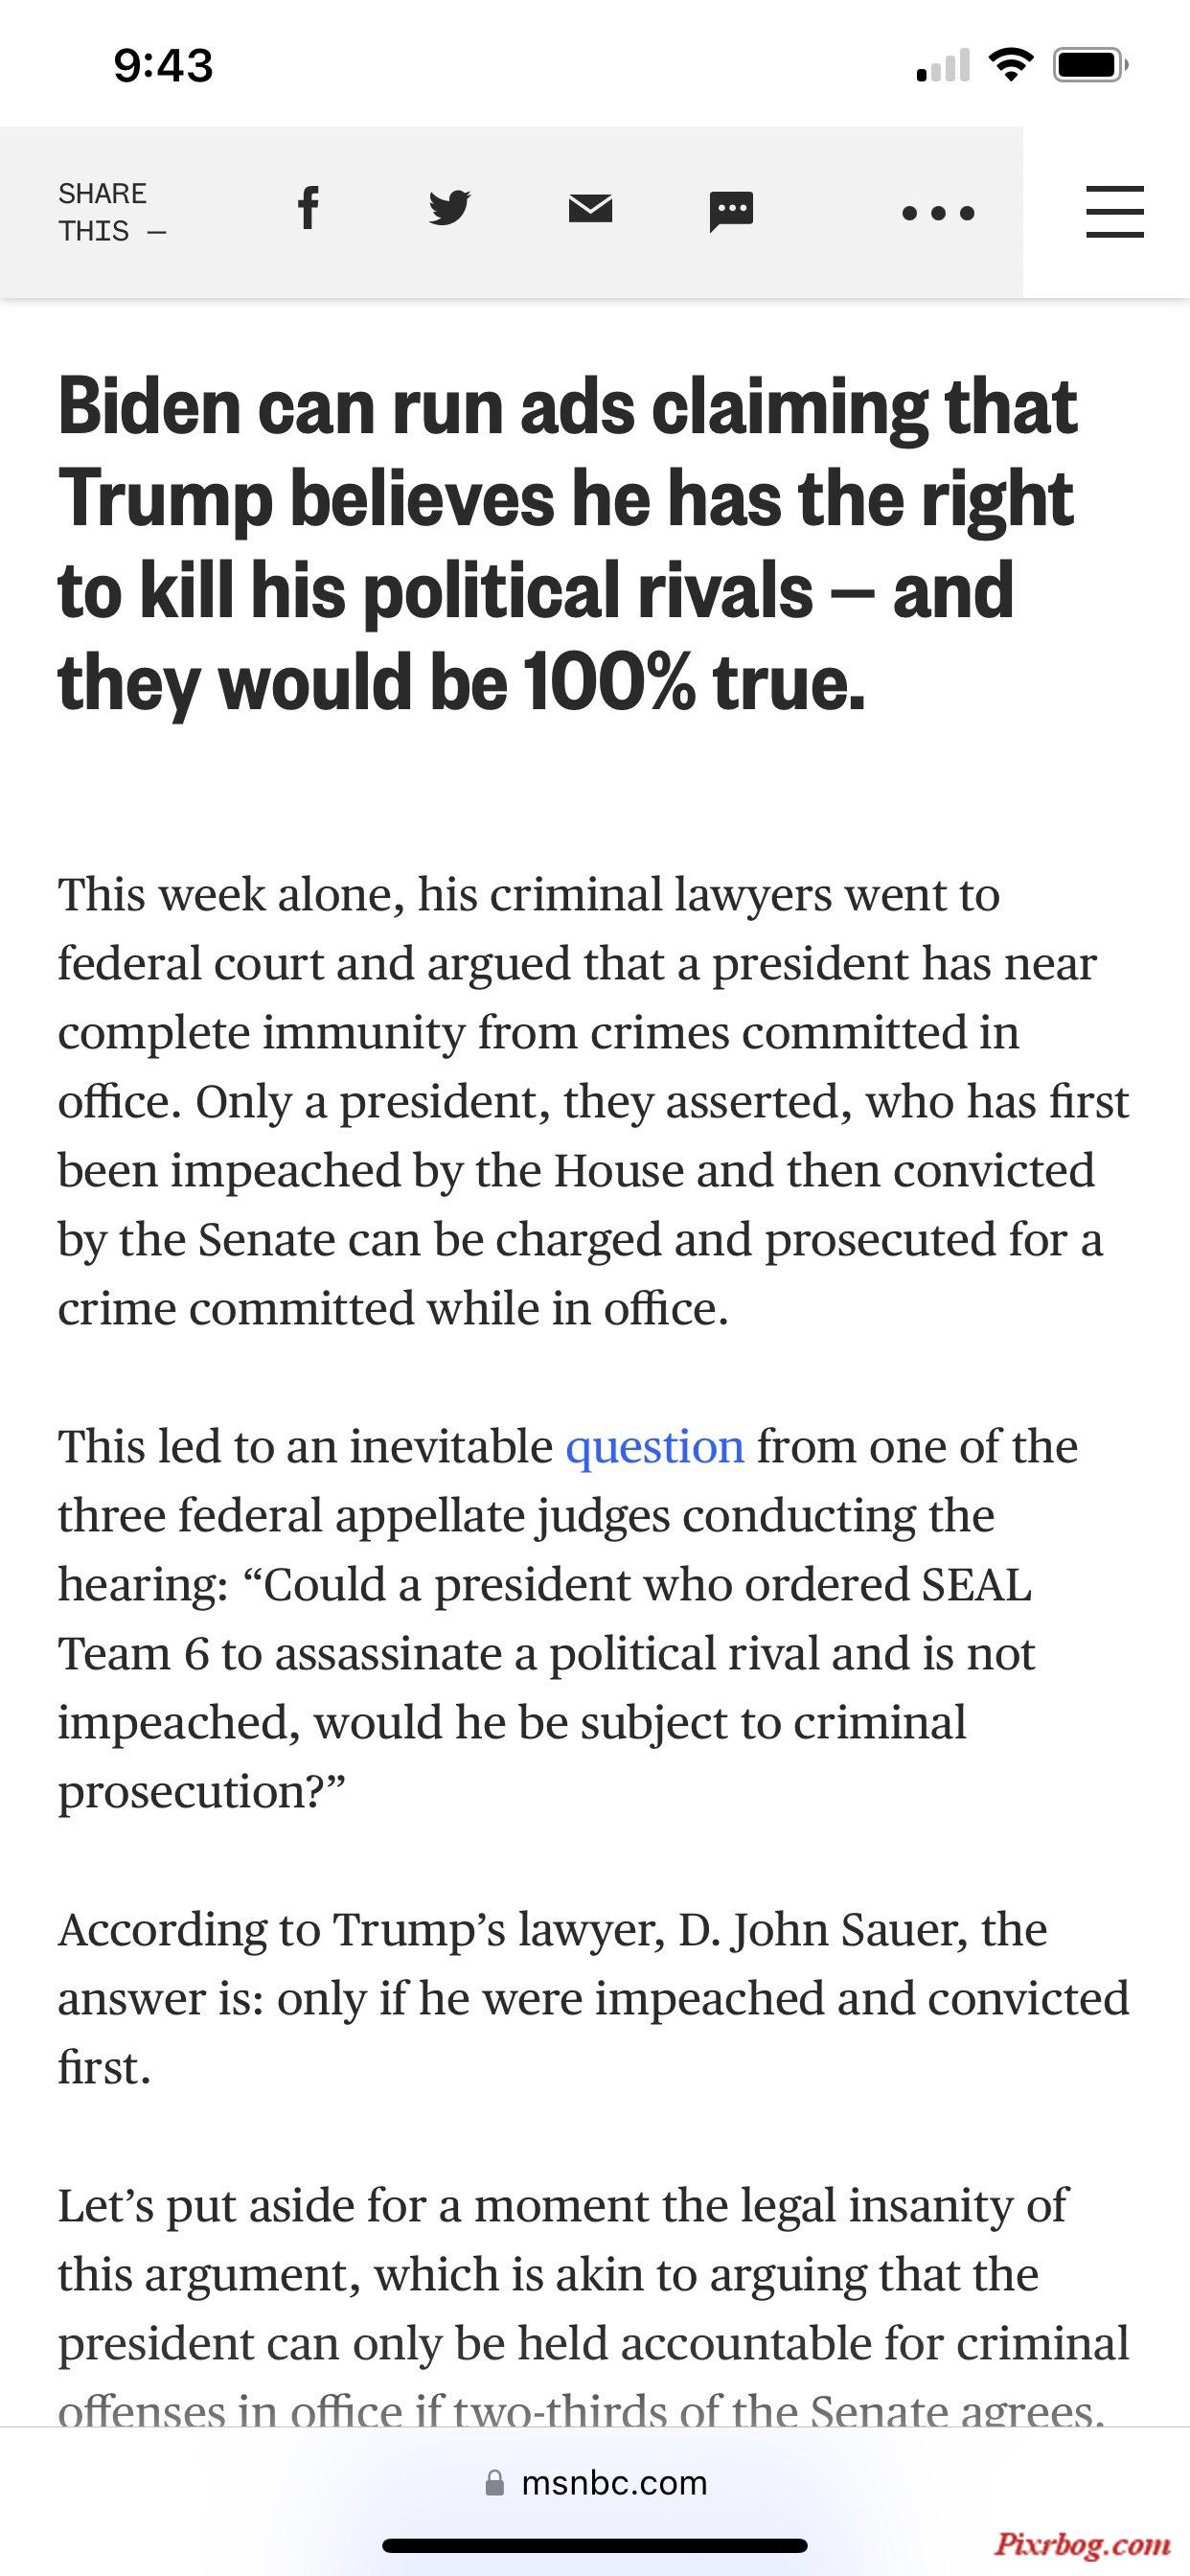Tap the "SHARE THIS" label
This screenshot has height=2576, width=1190.
pyautogui.click(x=112, y=212)
